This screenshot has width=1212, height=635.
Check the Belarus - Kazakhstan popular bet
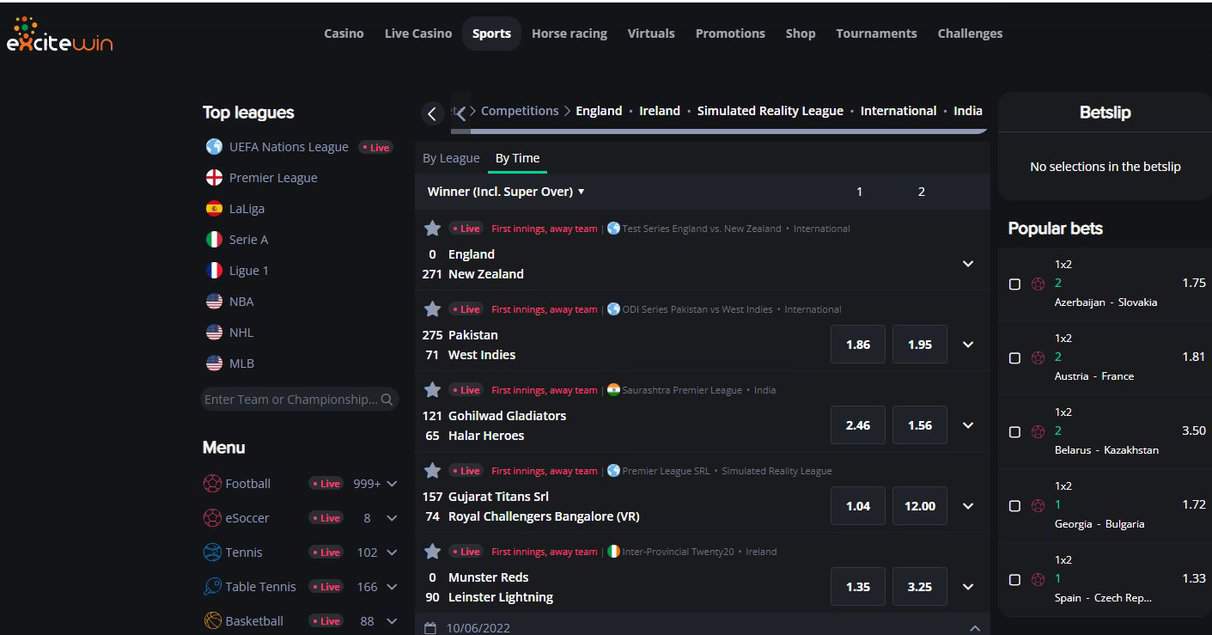pyautogui.click(x=1015, y=432)
